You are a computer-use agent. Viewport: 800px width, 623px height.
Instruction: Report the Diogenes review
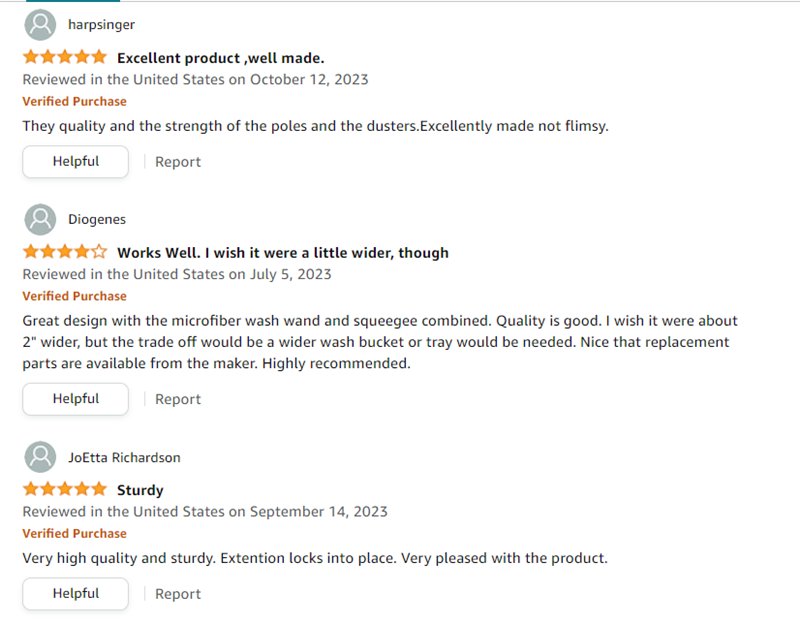coord(178,399)
